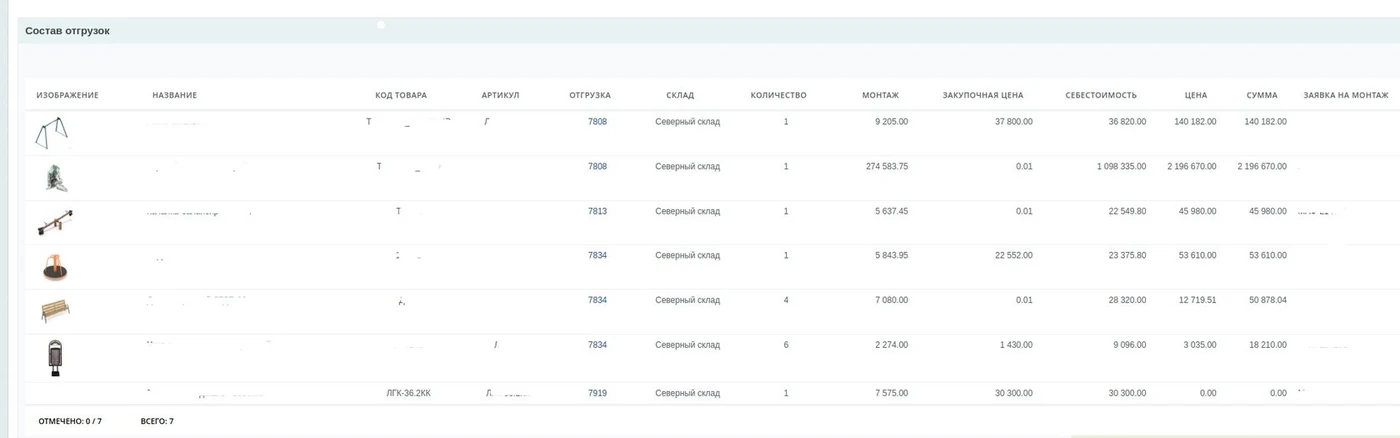Sort by СКЛАД column header

tap(680, 96)
